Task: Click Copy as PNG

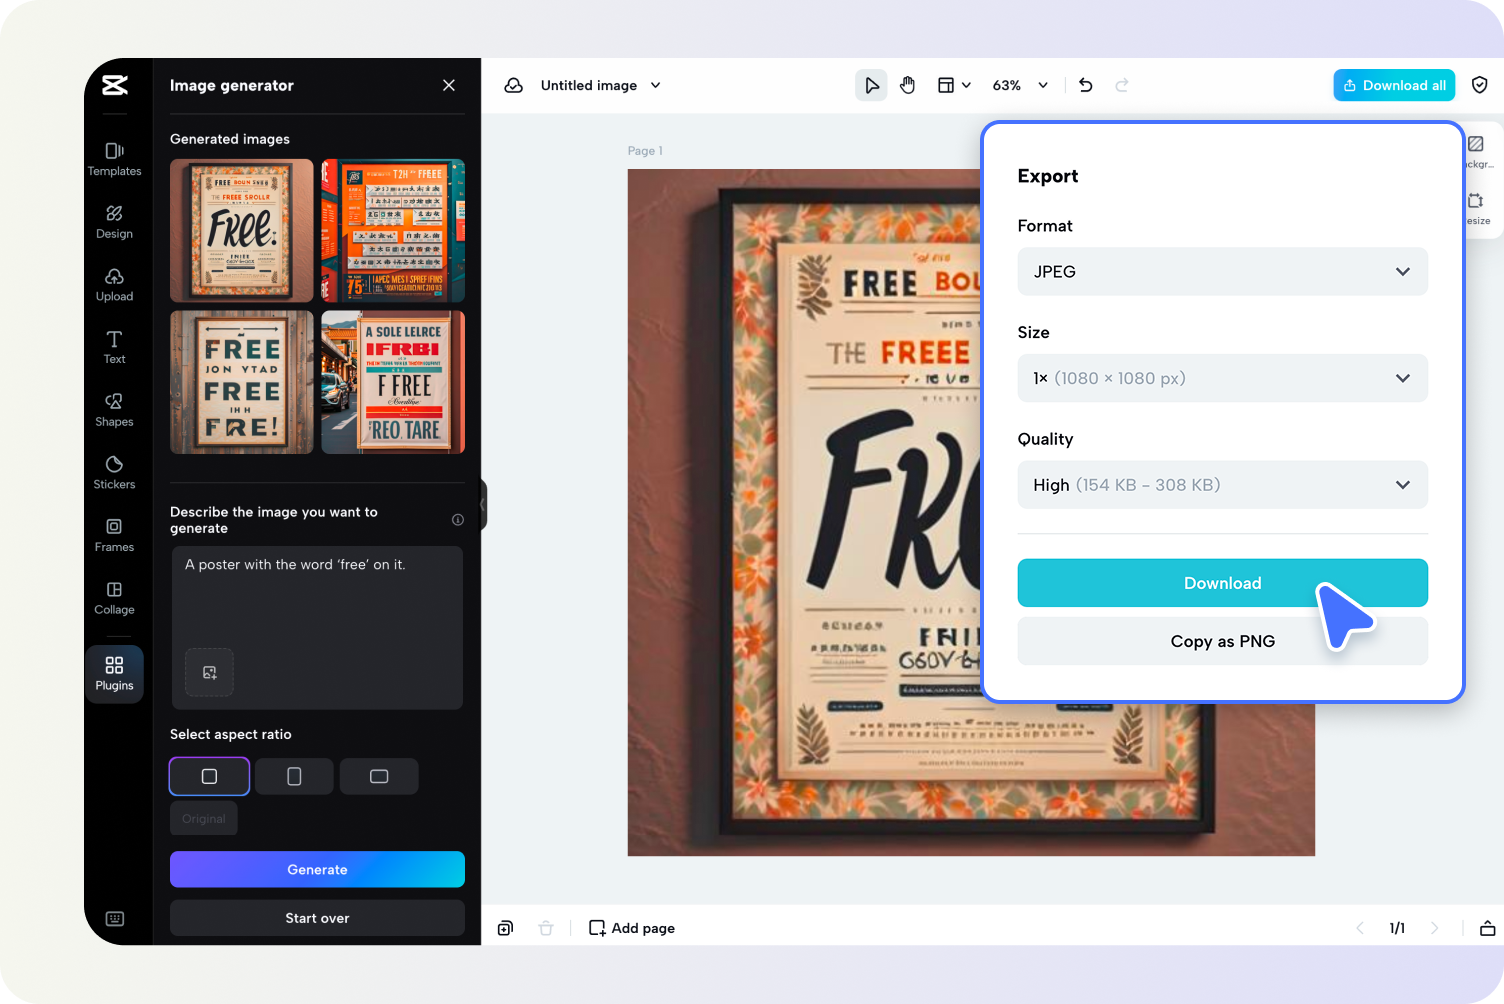Action: pos(1223,641)
